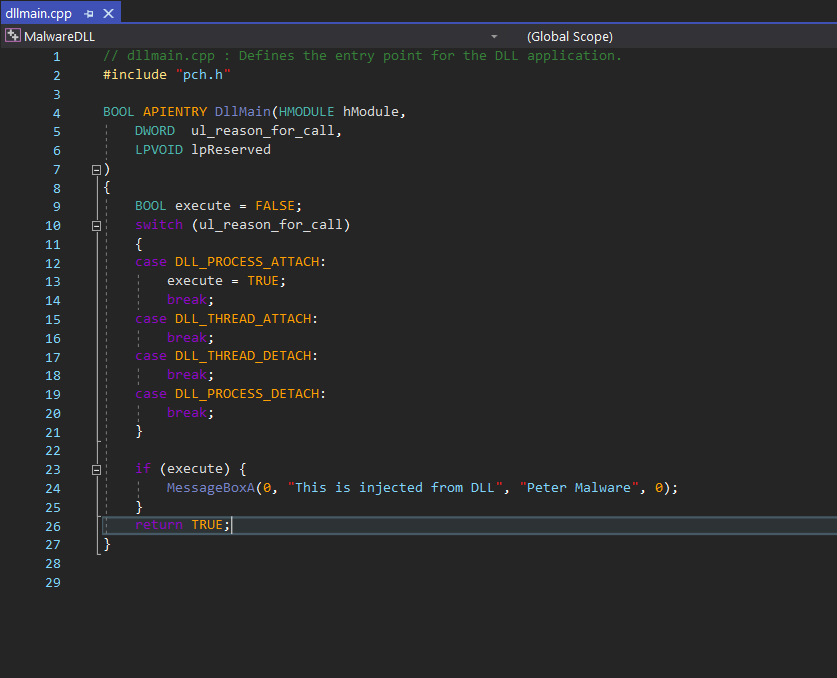Collapse the switch statement block
The image size is (837, 678).
pyautogui.click(x=97, y=226)
